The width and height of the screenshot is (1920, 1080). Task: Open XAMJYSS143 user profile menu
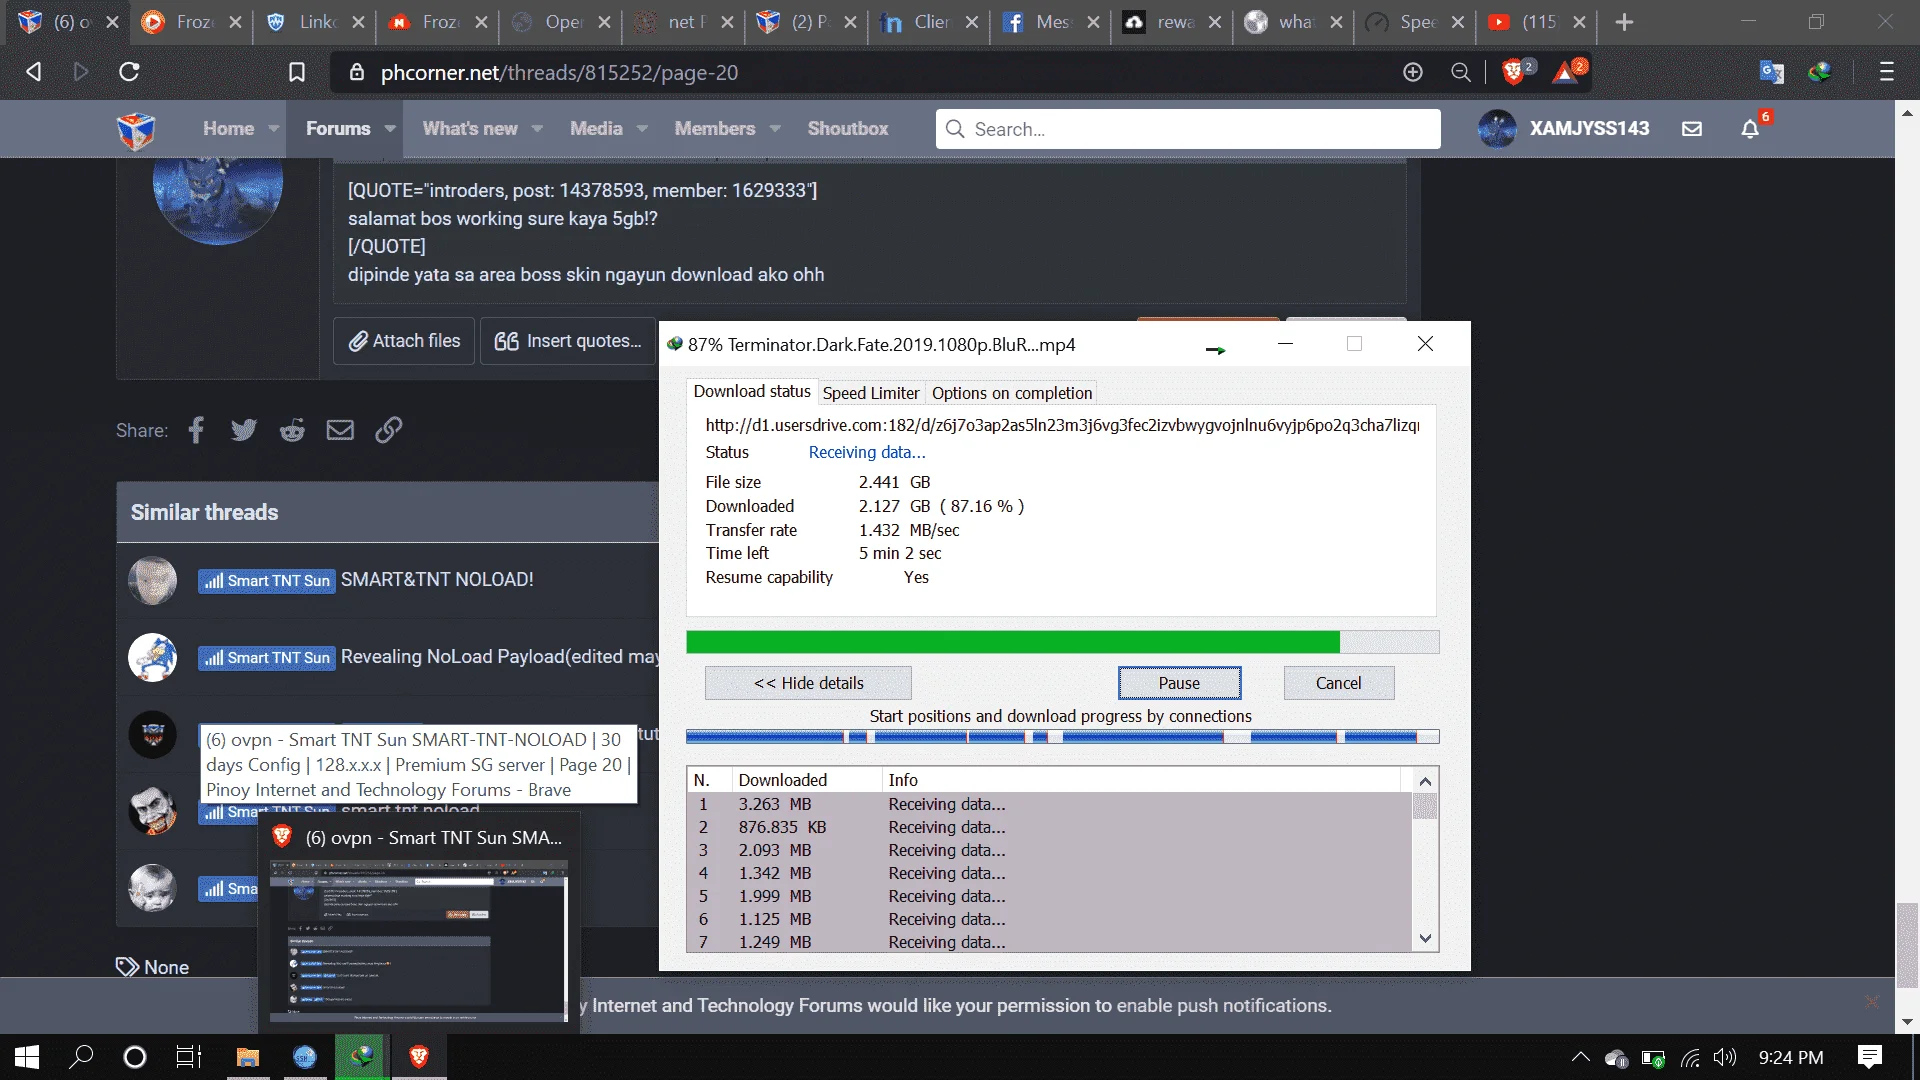(x=1563, y=129)
